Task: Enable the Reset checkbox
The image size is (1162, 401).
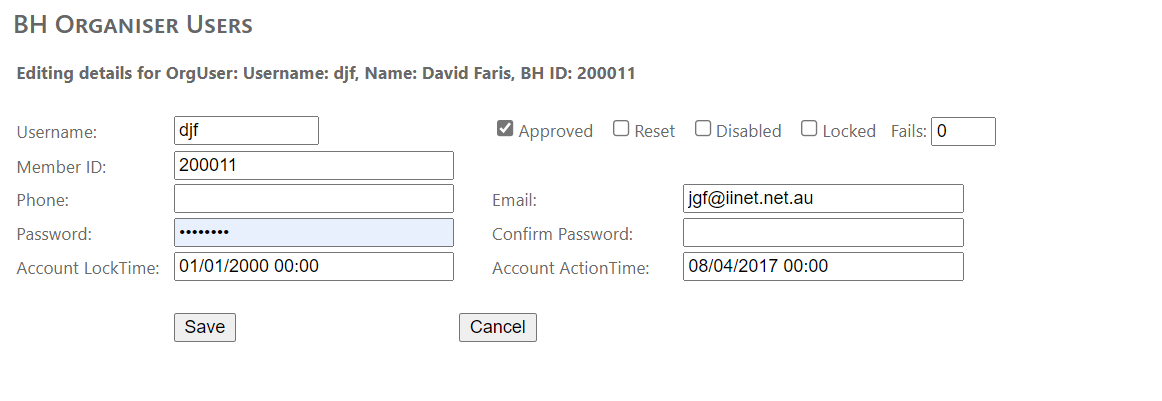Action: coord(621,129)
